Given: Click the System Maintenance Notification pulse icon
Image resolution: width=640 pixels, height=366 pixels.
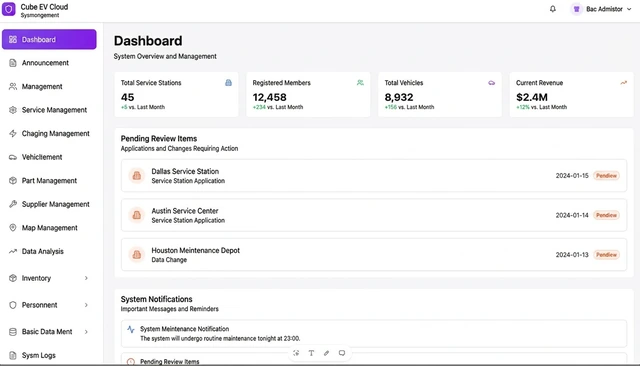Looking at the screenshot, I should pyautogui.click(x=131, y=329).
